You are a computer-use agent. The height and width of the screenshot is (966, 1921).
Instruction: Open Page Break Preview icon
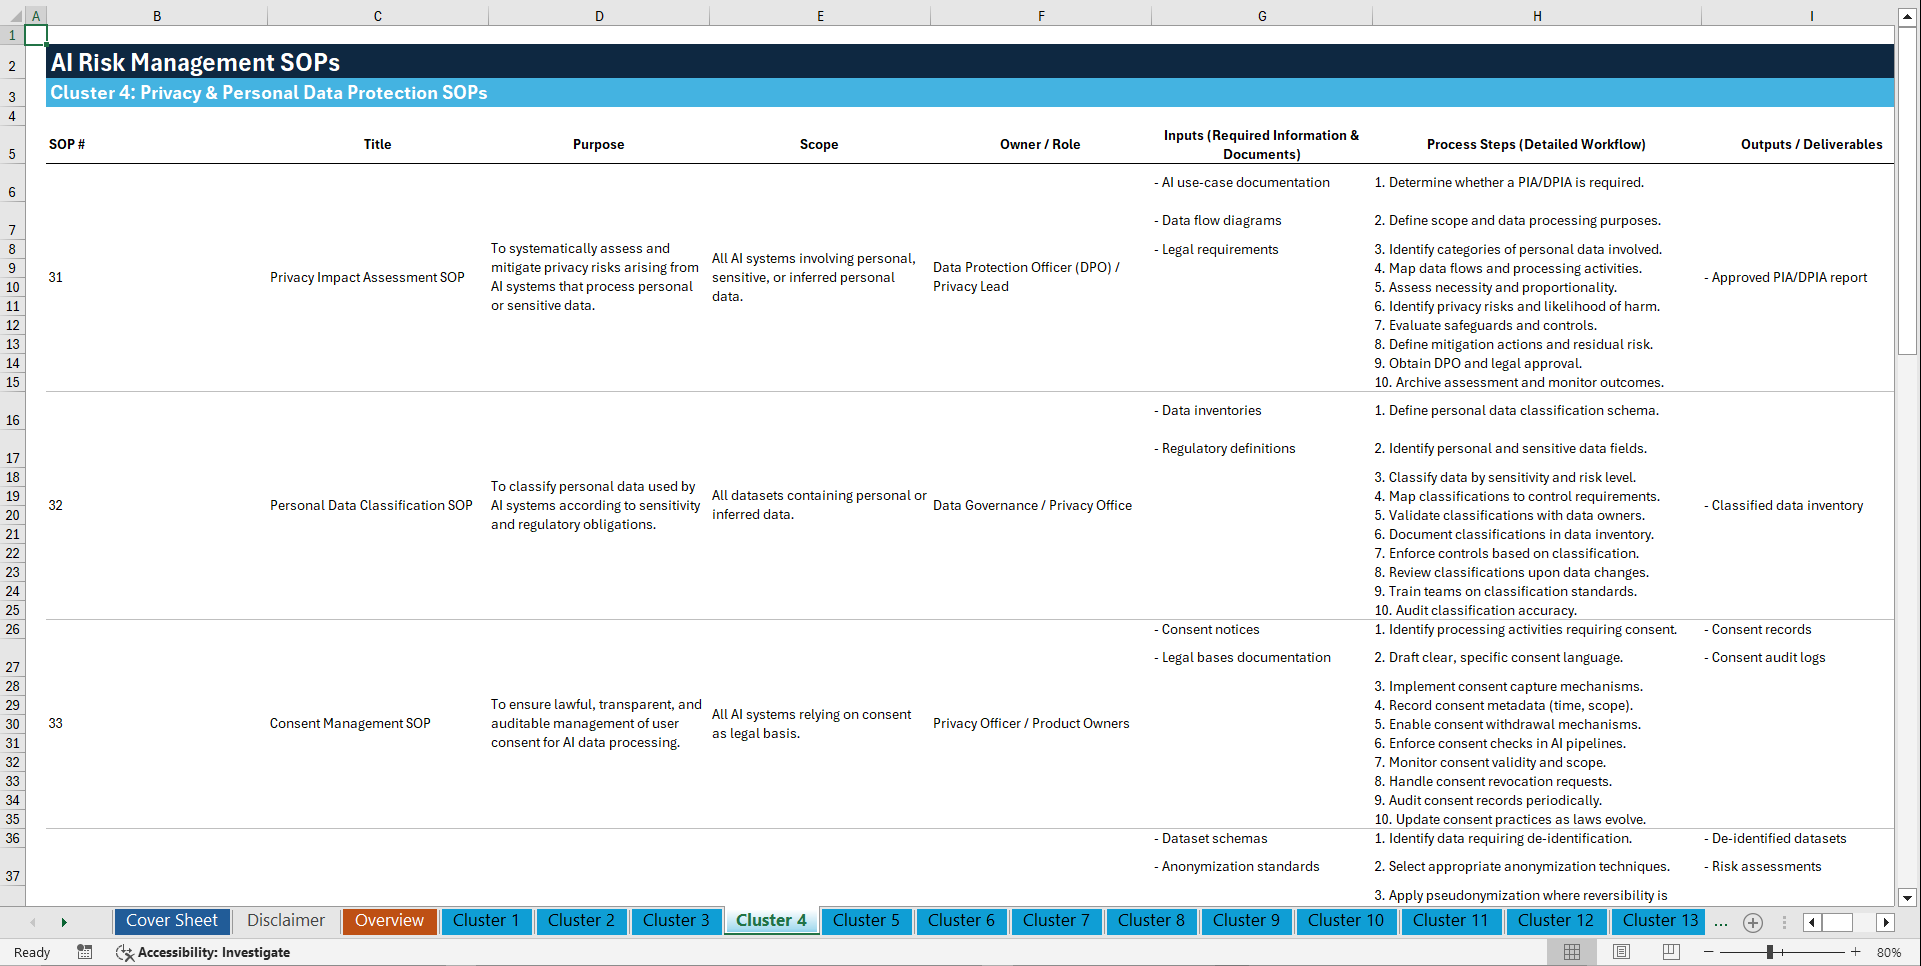1670,951
